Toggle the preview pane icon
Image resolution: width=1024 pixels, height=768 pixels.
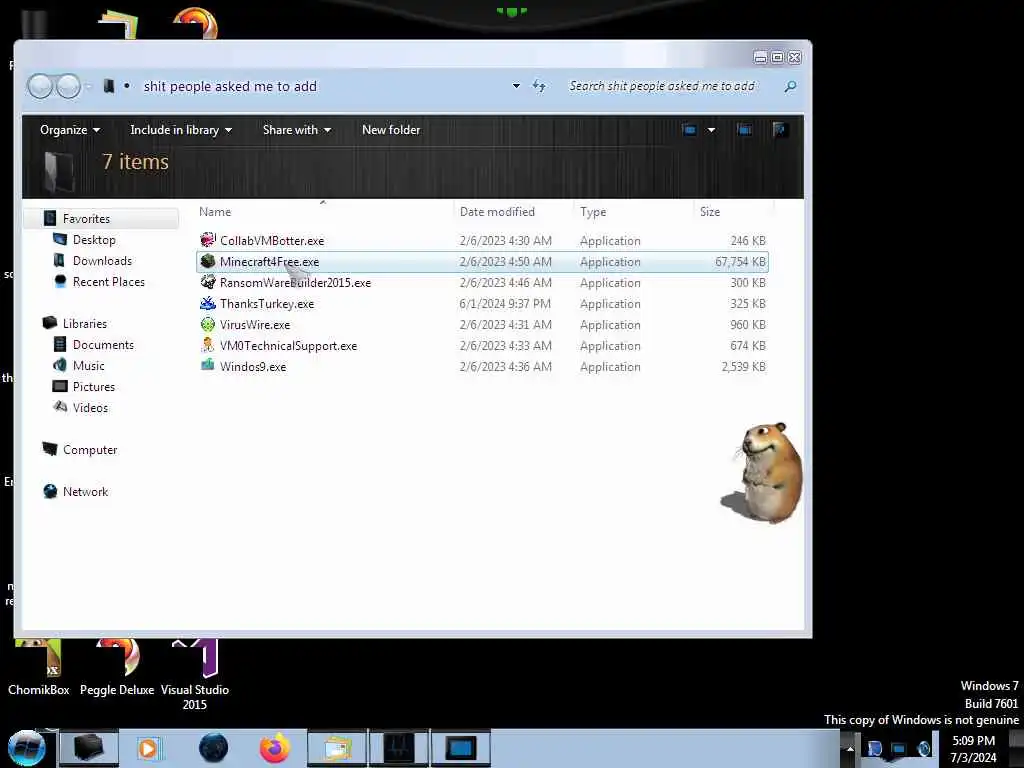click(x=744, y=129)
